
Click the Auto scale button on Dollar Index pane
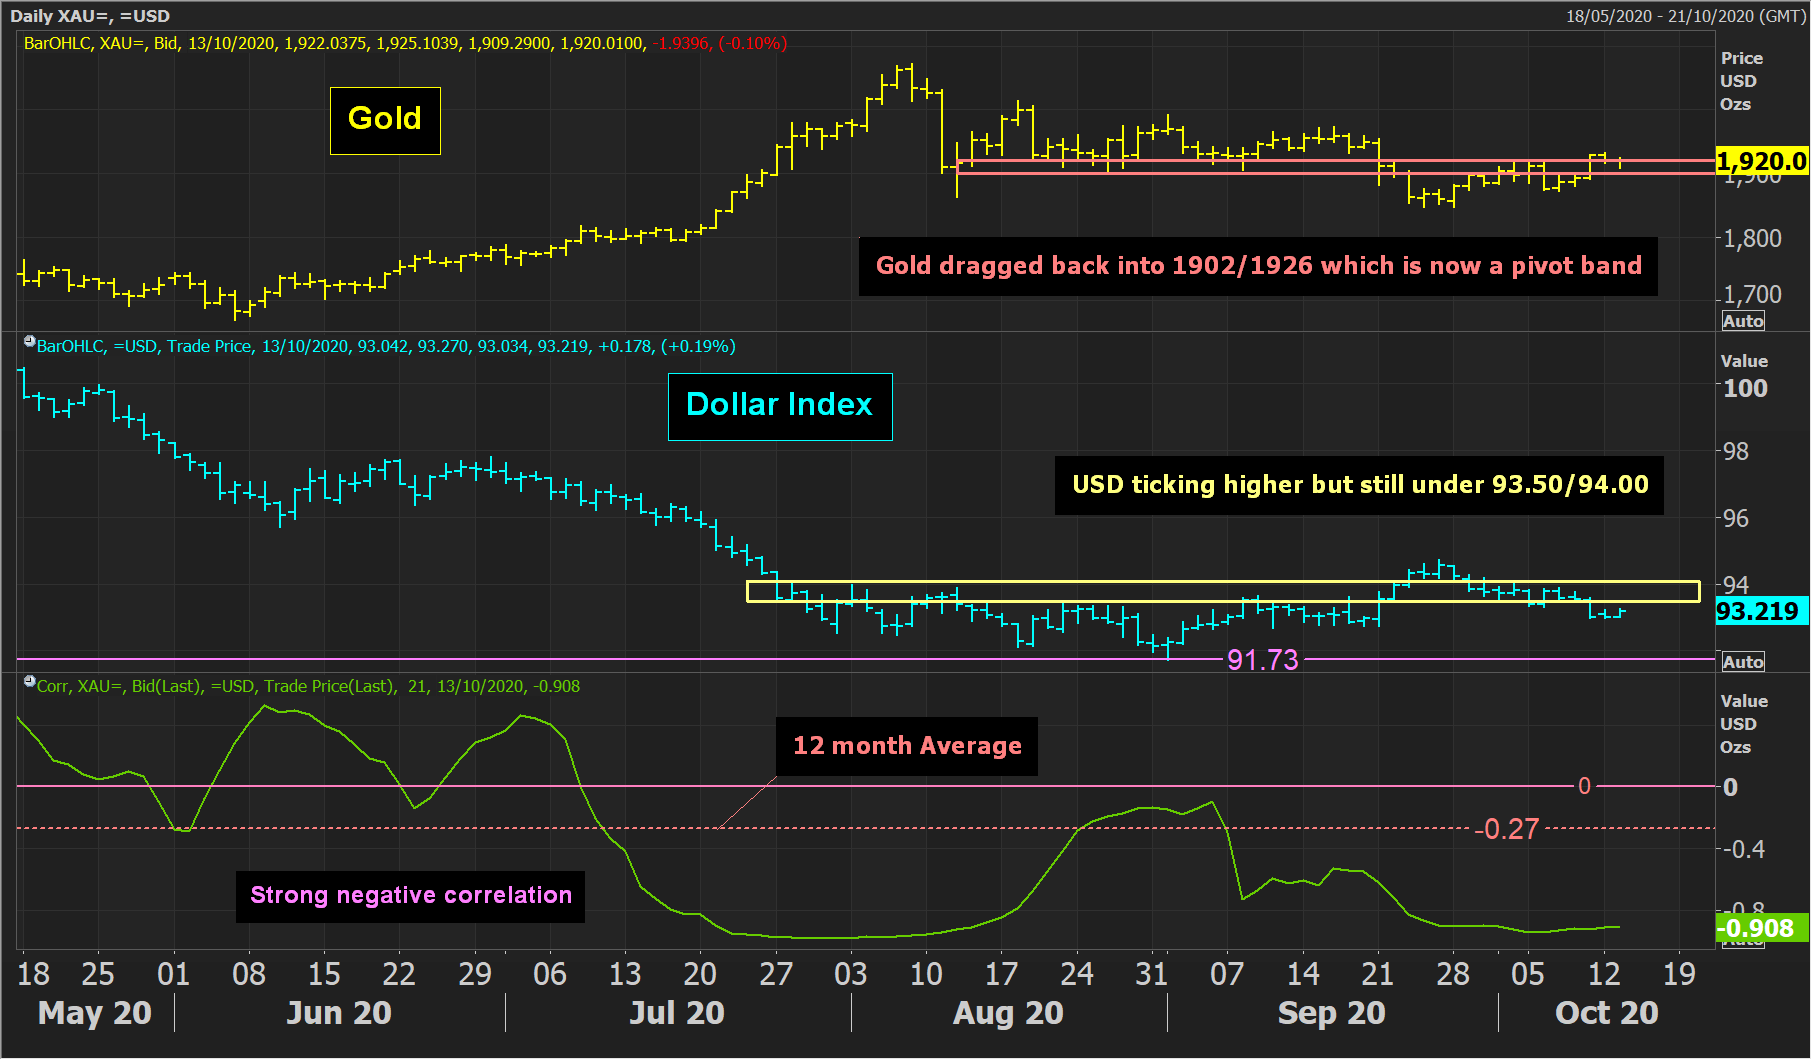pyautogui.click(x=1743, y=662)
